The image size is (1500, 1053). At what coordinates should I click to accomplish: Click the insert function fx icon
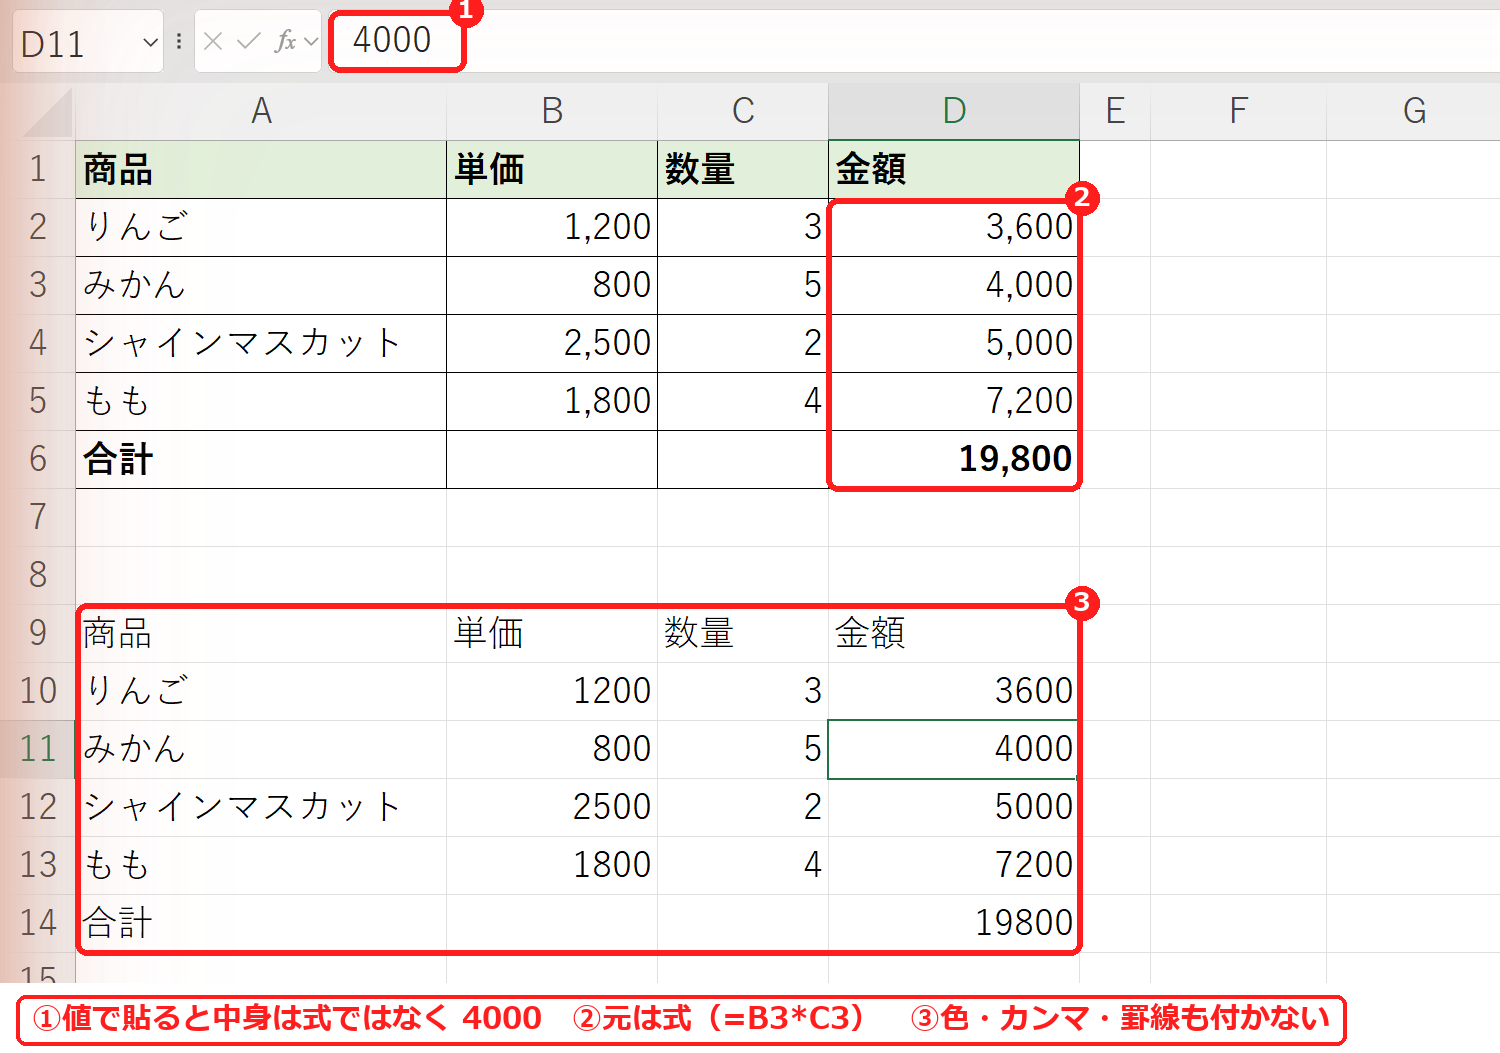pyautogui.click(x=285, y=41)
